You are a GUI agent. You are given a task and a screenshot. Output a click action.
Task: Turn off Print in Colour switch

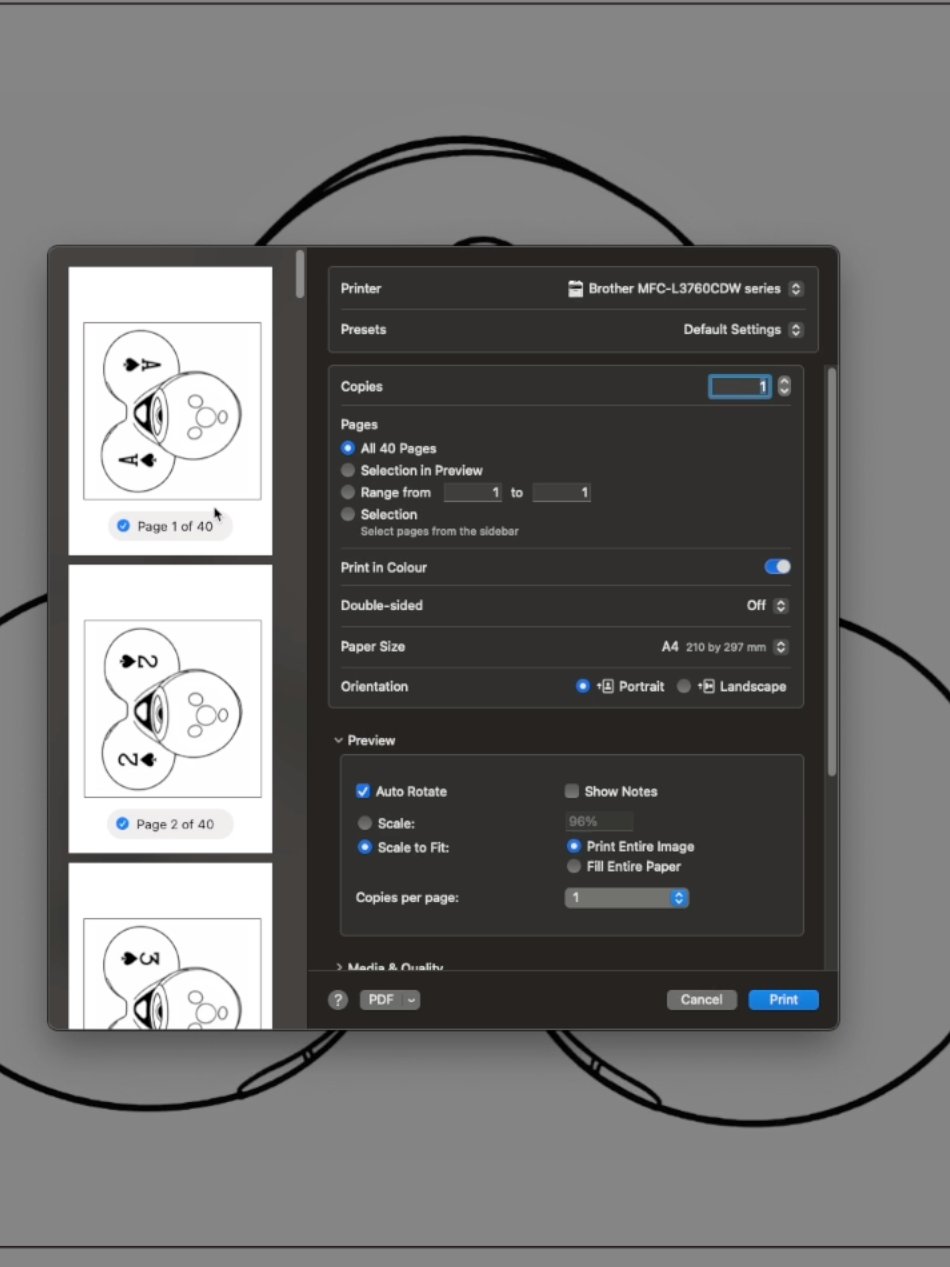coord(777,567)
